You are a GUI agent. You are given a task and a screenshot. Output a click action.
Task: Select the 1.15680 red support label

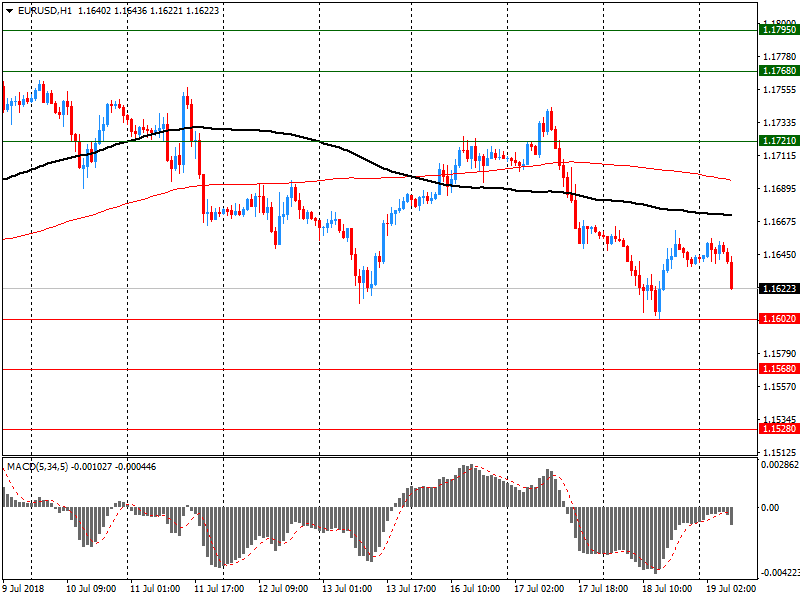(x=779, y=369)
